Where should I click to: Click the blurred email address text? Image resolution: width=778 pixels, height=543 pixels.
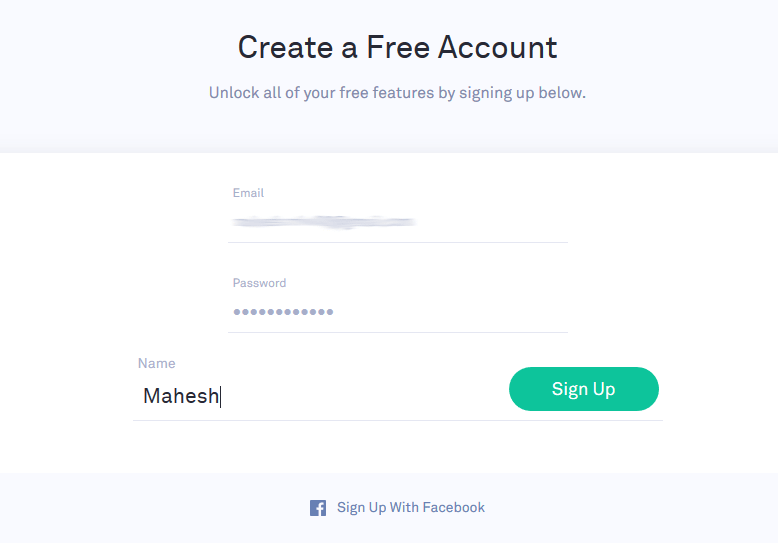click(324, 222)
